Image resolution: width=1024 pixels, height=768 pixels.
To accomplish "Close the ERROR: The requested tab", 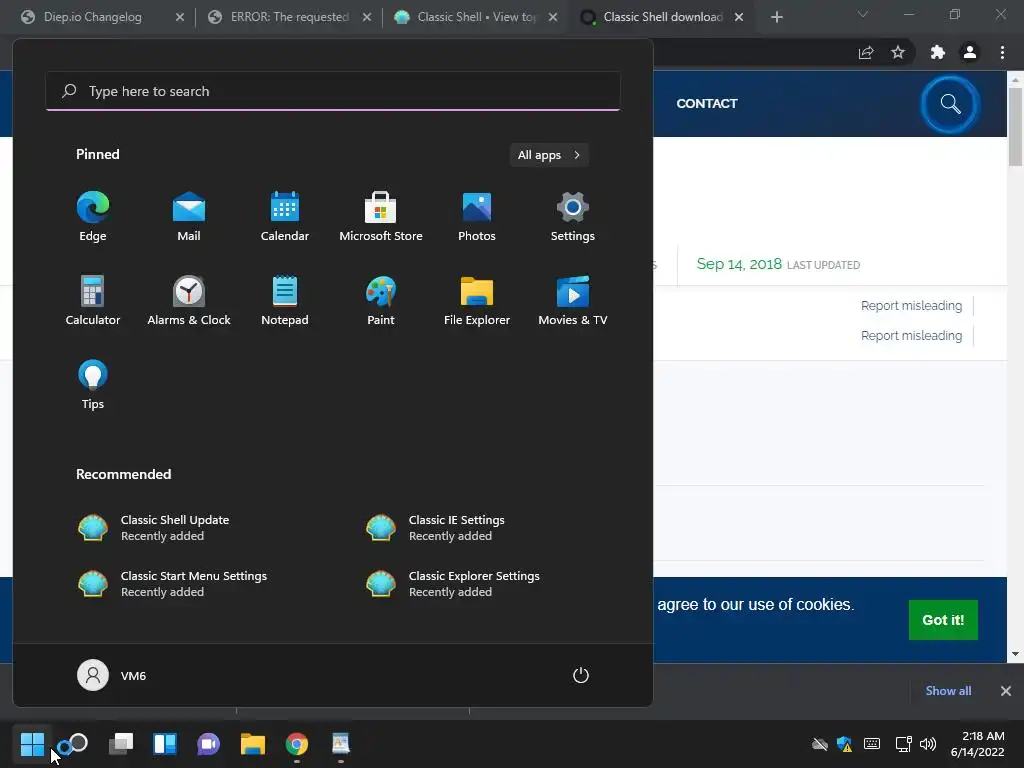I will coord(366,17).
